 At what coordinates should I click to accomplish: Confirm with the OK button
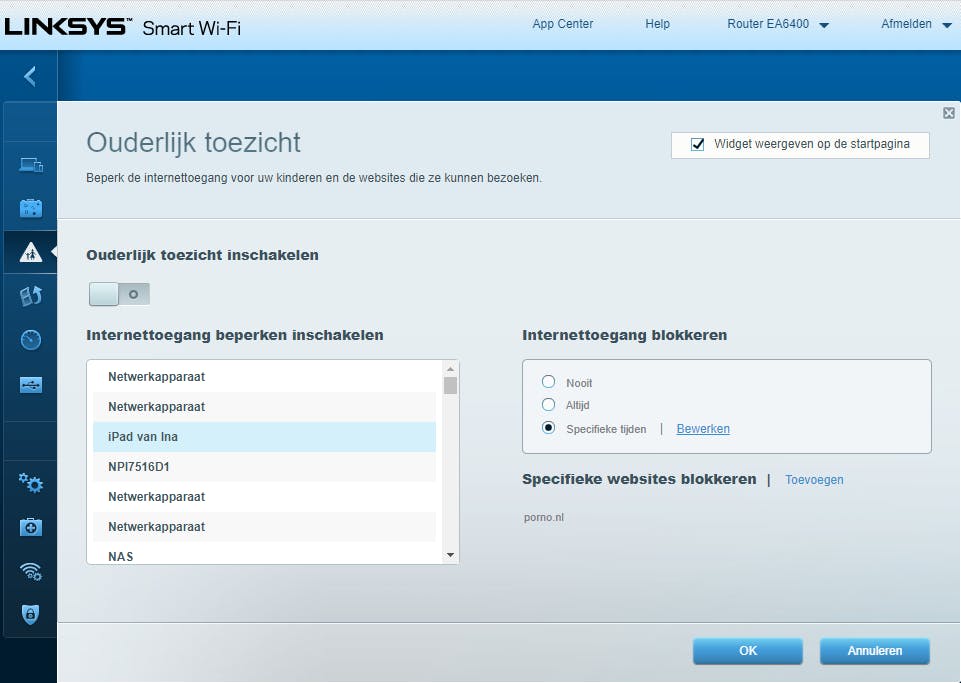click(748, 651)
